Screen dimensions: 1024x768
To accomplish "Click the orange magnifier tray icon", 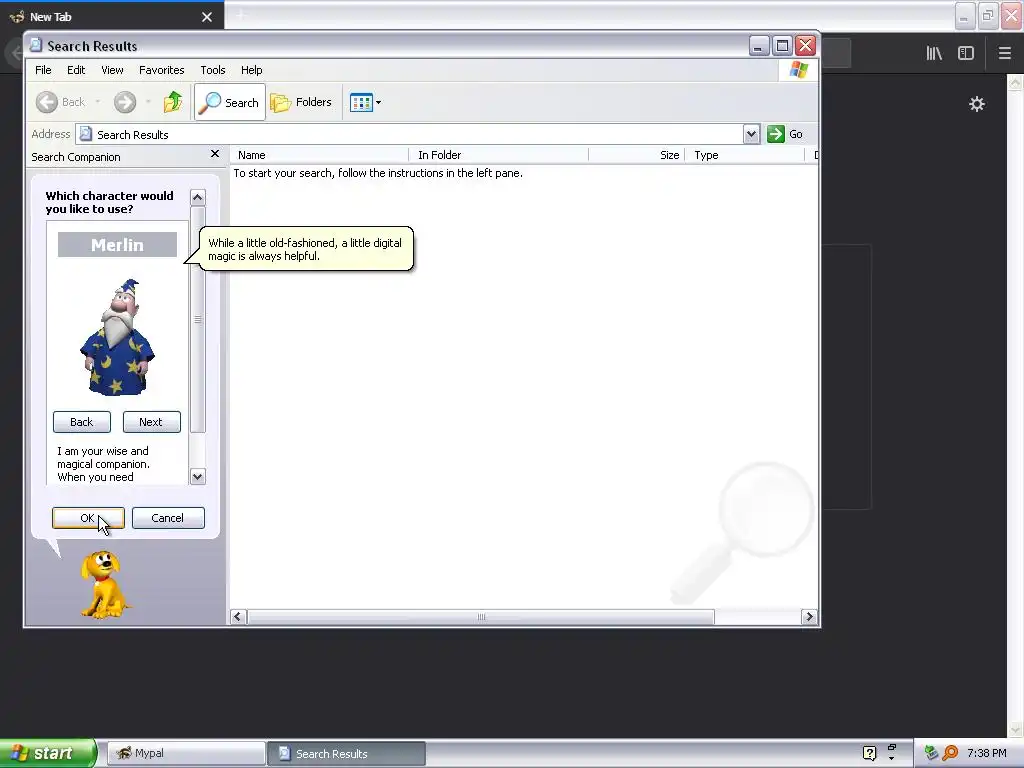I will coord(950,753).
